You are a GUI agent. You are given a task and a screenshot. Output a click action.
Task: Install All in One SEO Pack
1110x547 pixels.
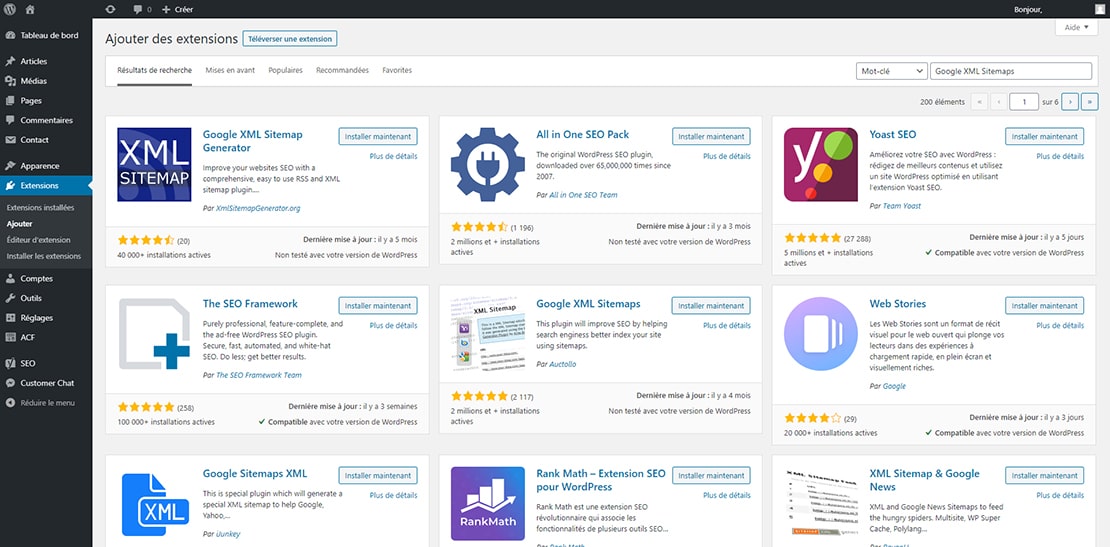(x=711, y=137)
